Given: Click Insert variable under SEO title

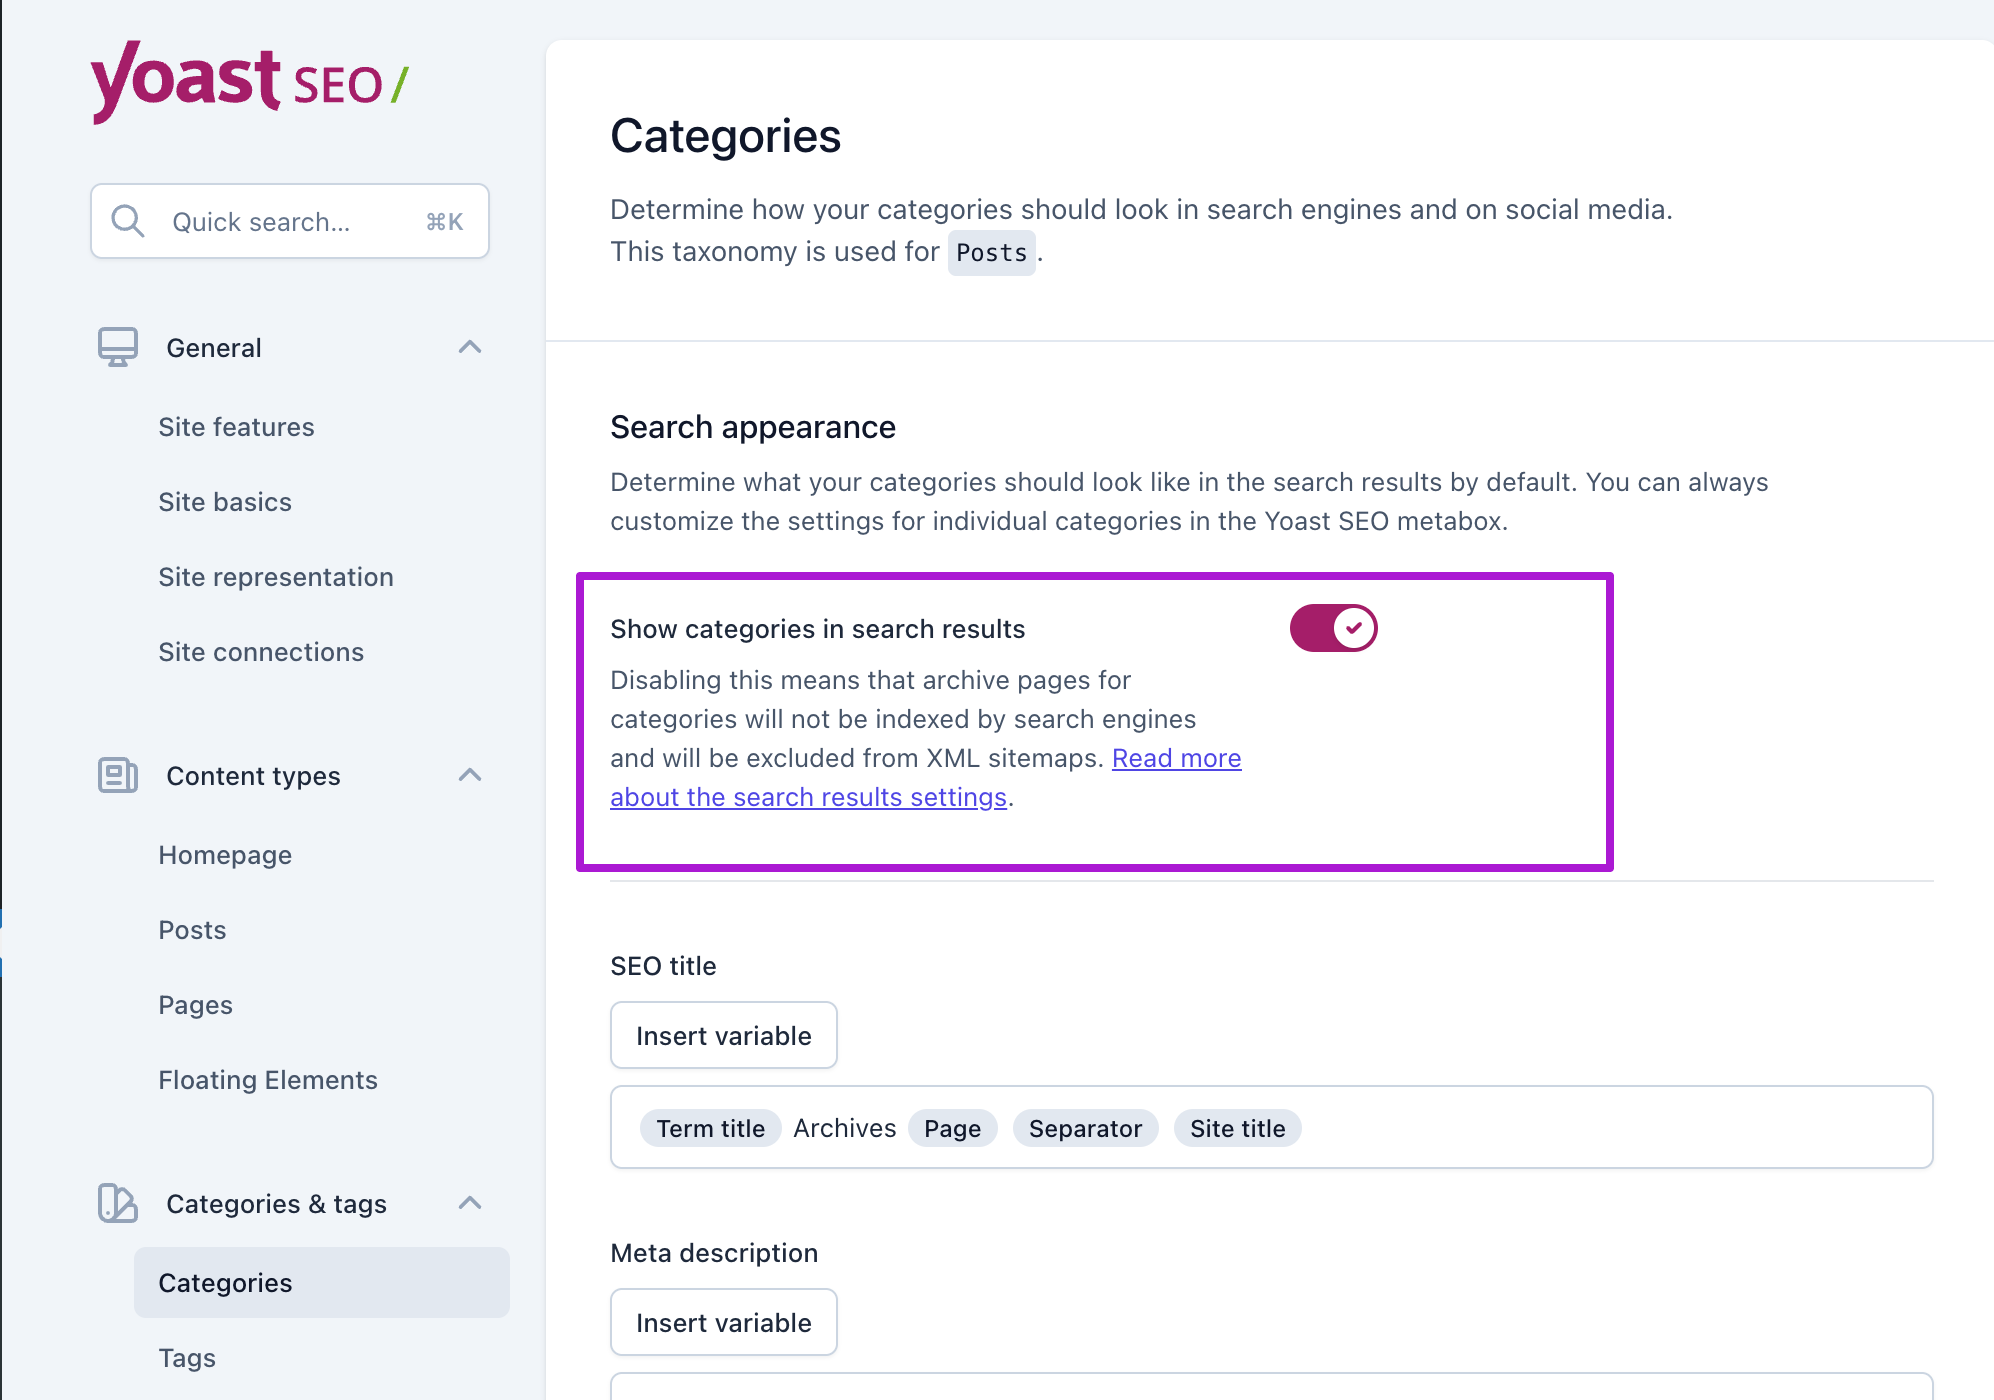Looking at the screenshot, I should click(x=723, y=1035).
